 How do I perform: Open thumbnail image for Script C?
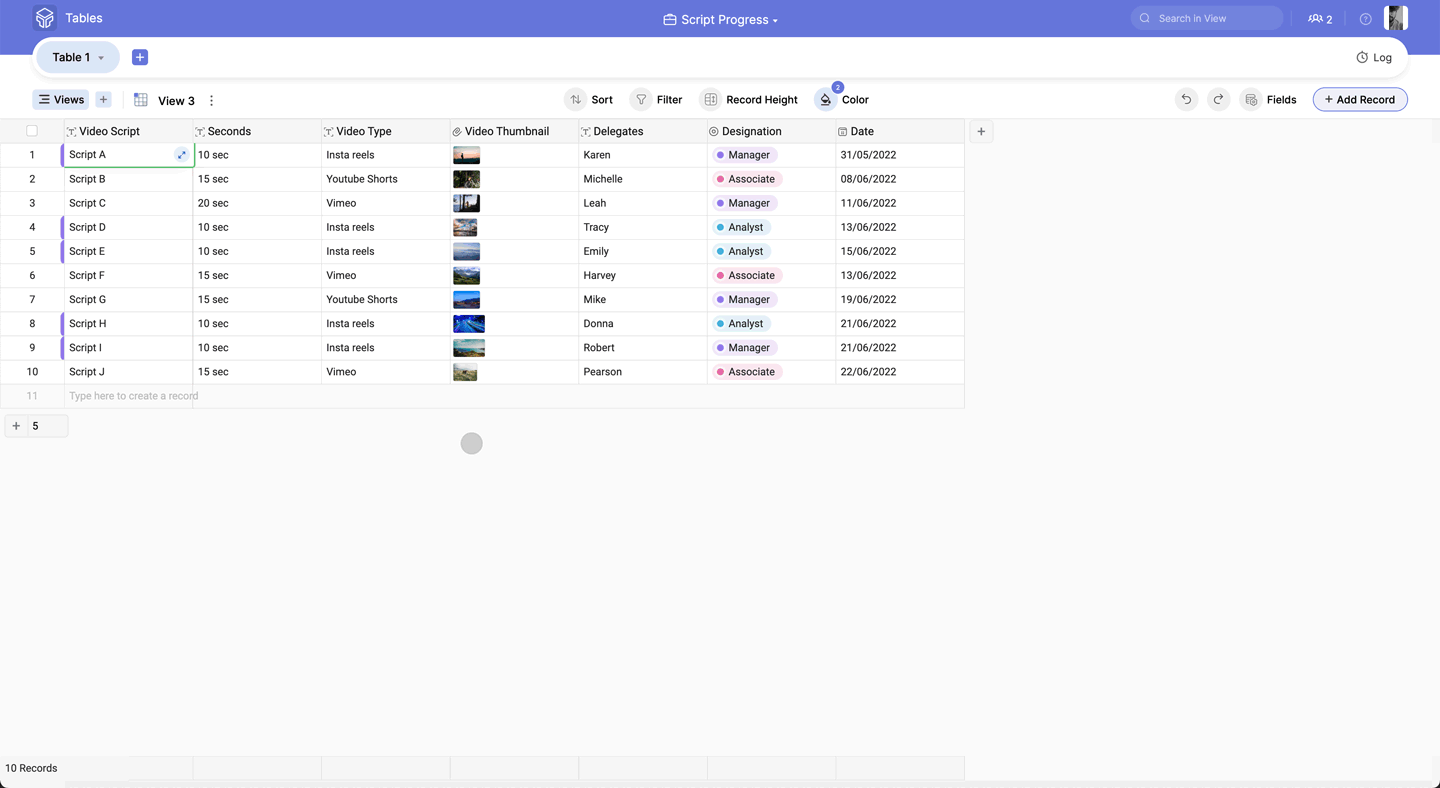[x=466, y=203]
